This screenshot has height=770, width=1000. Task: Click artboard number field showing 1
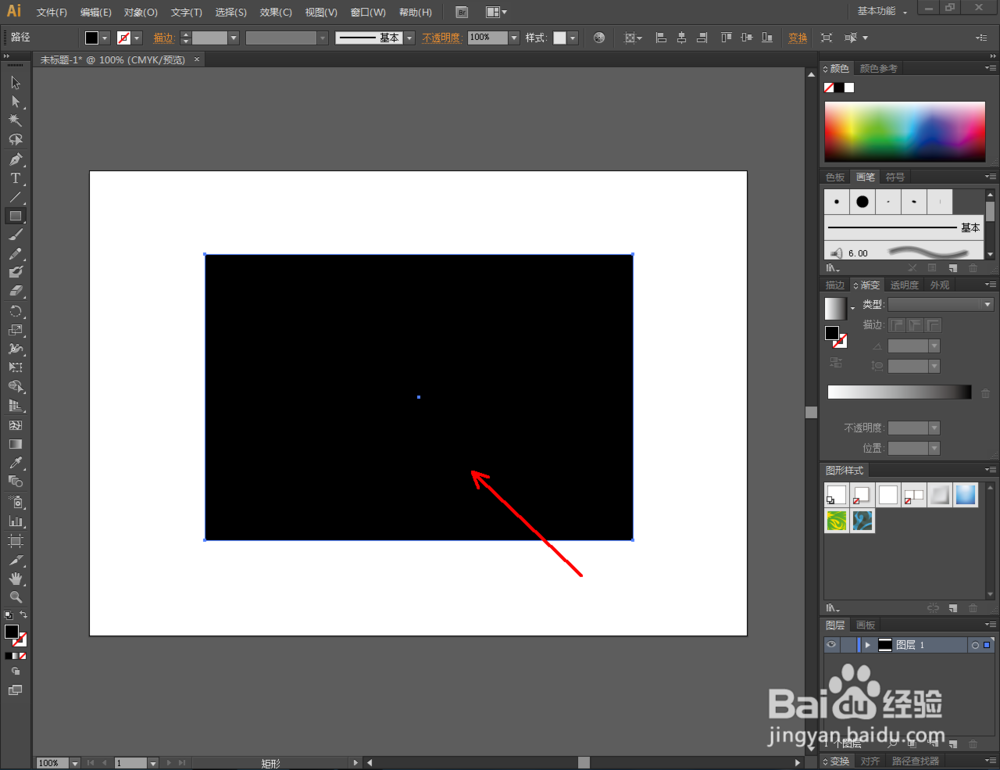pyautogui.click(x=131, y=763)
